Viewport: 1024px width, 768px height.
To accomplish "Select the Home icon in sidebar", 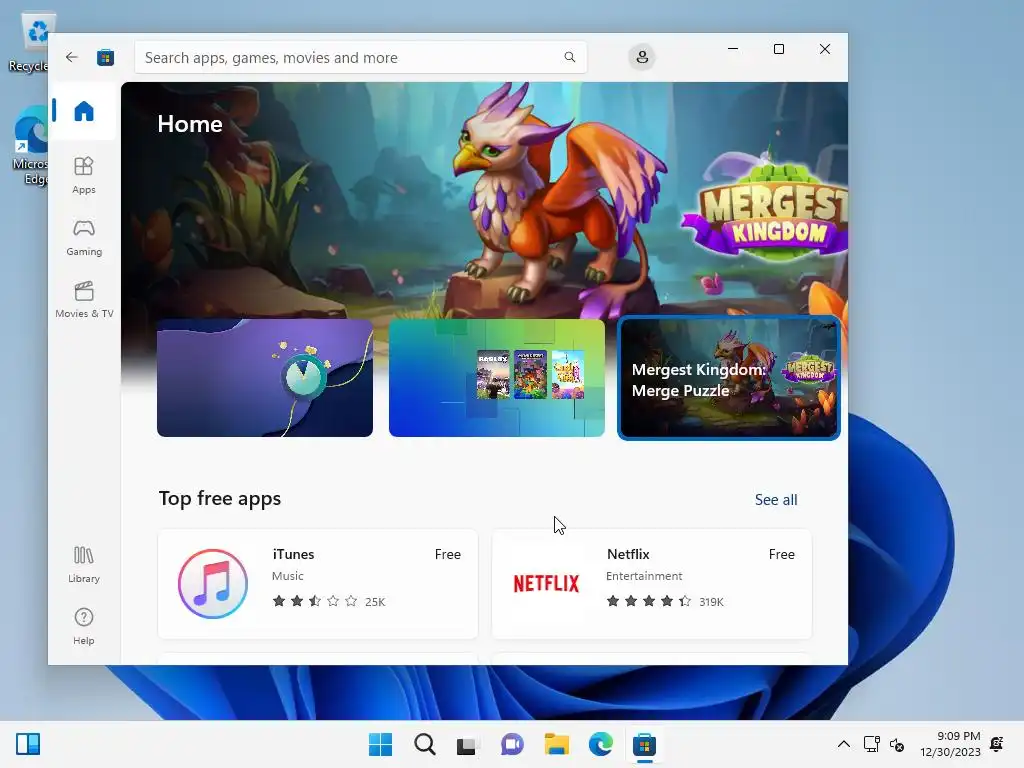I will [84, 111].
